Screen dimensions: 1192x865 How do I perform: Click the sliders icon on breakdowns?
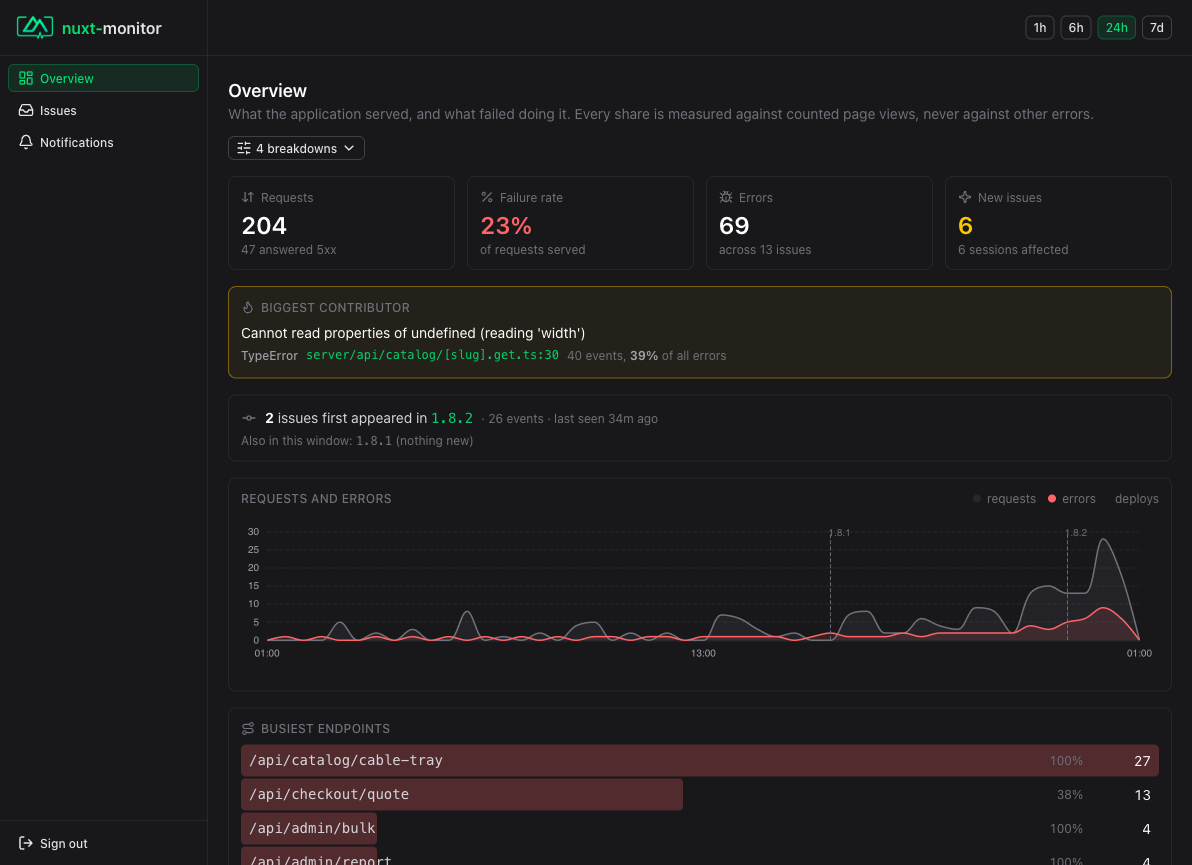pyautogui.click(x=244, y=148)
